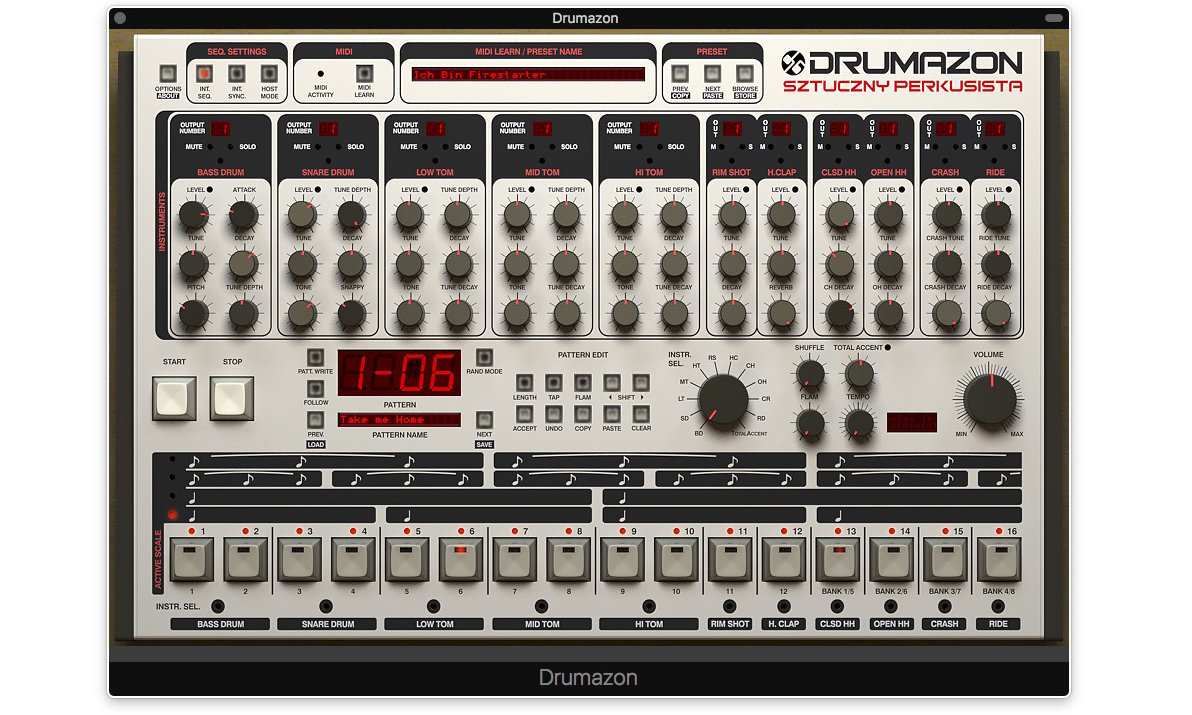Paste the pattern in Pattern Edit

pos(612,414)
